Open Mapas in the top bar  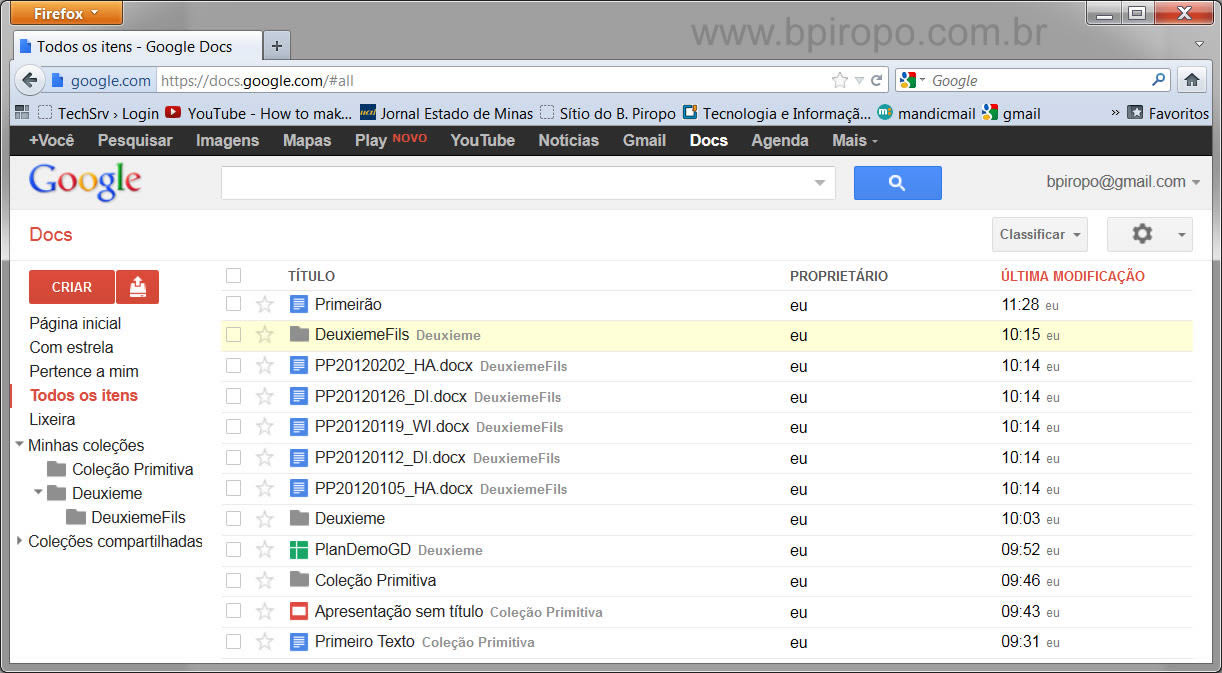pos(307,141)
